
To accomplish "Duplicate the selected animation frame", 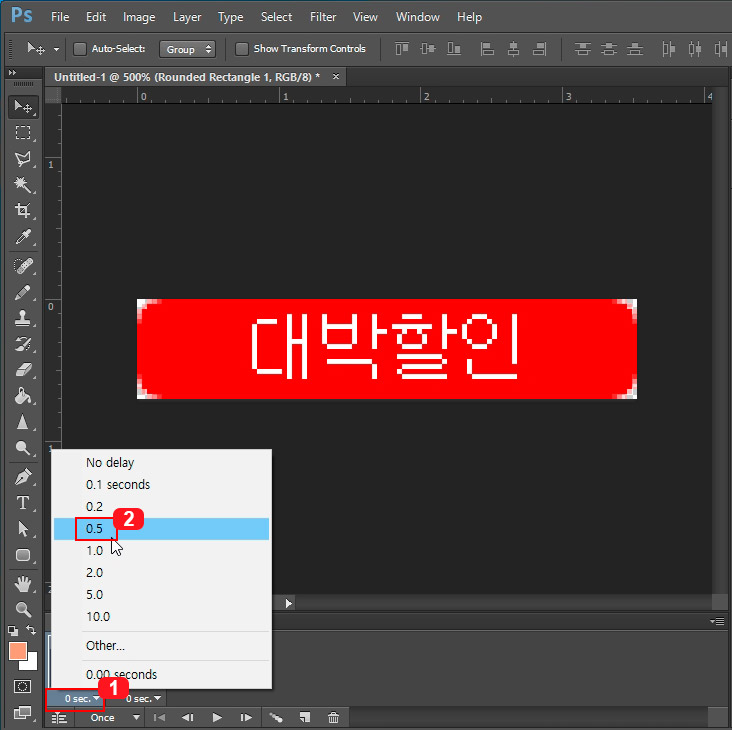I will coord(305,717).
